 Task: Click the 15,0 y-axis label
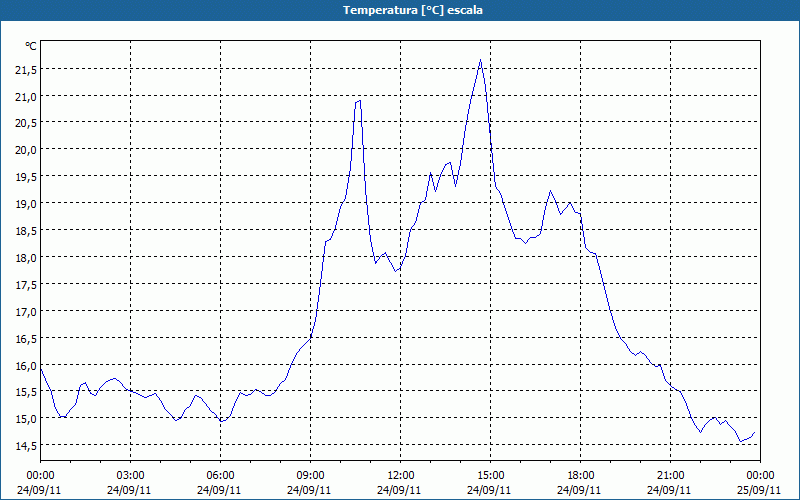tap(26, 419)
